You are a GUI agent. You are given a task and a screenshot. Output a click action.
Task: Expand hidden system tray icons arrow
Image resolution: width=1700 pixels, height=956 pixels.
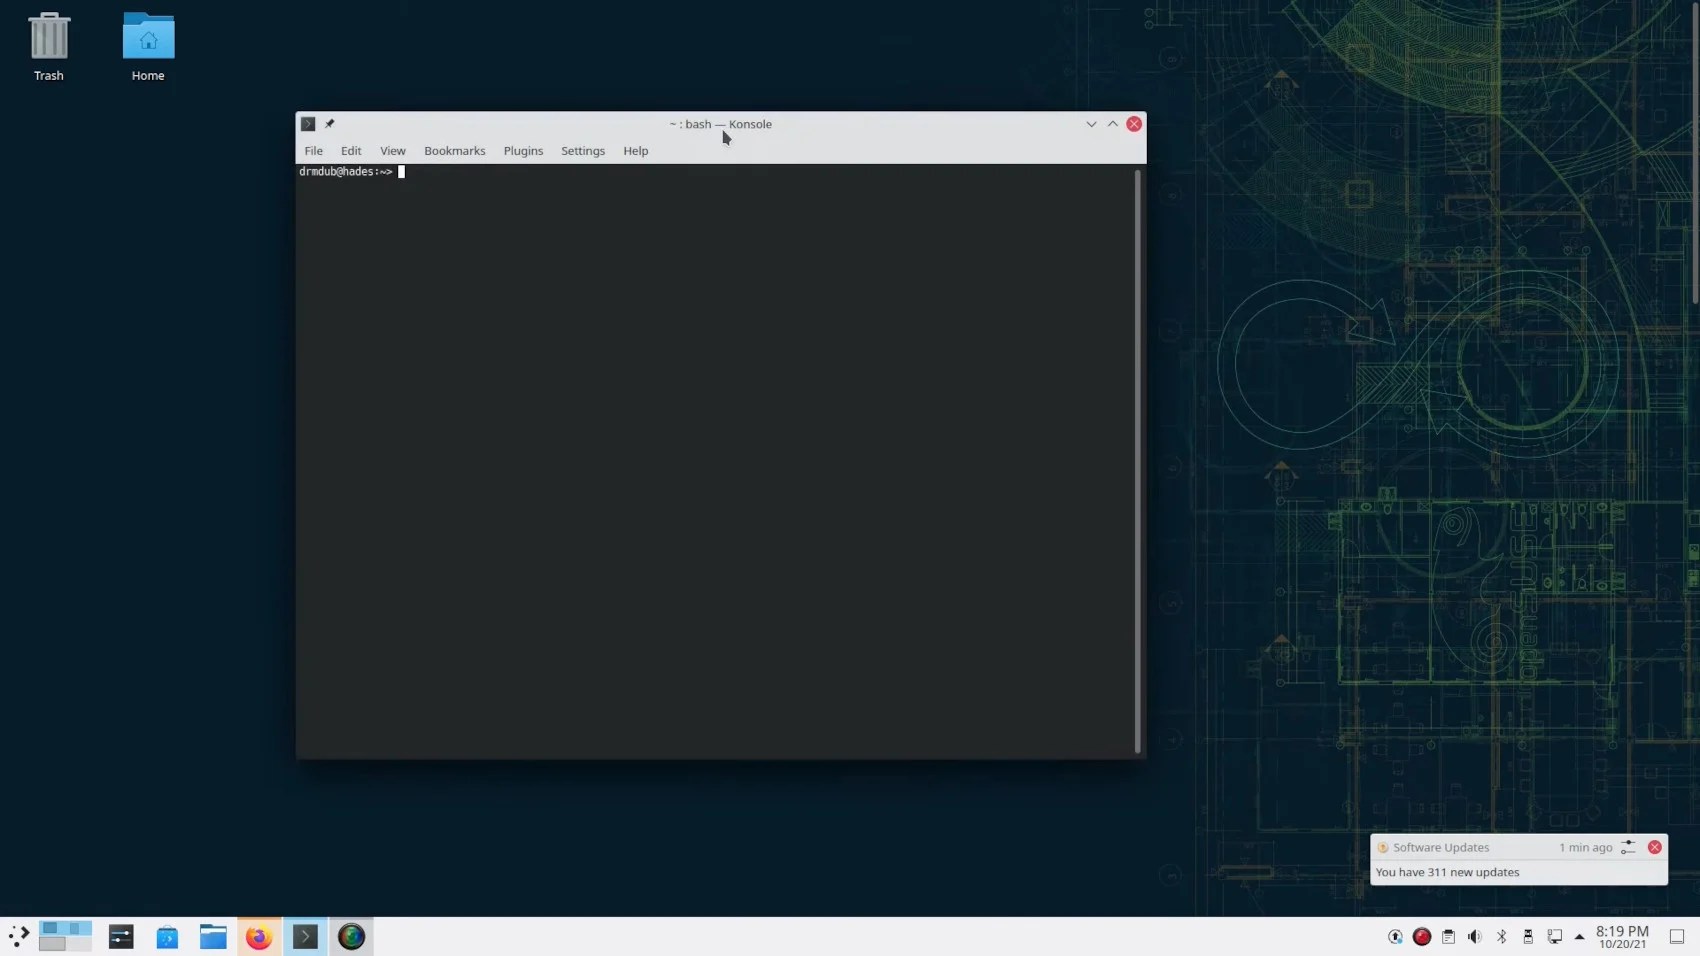[x=1579, y=937]
